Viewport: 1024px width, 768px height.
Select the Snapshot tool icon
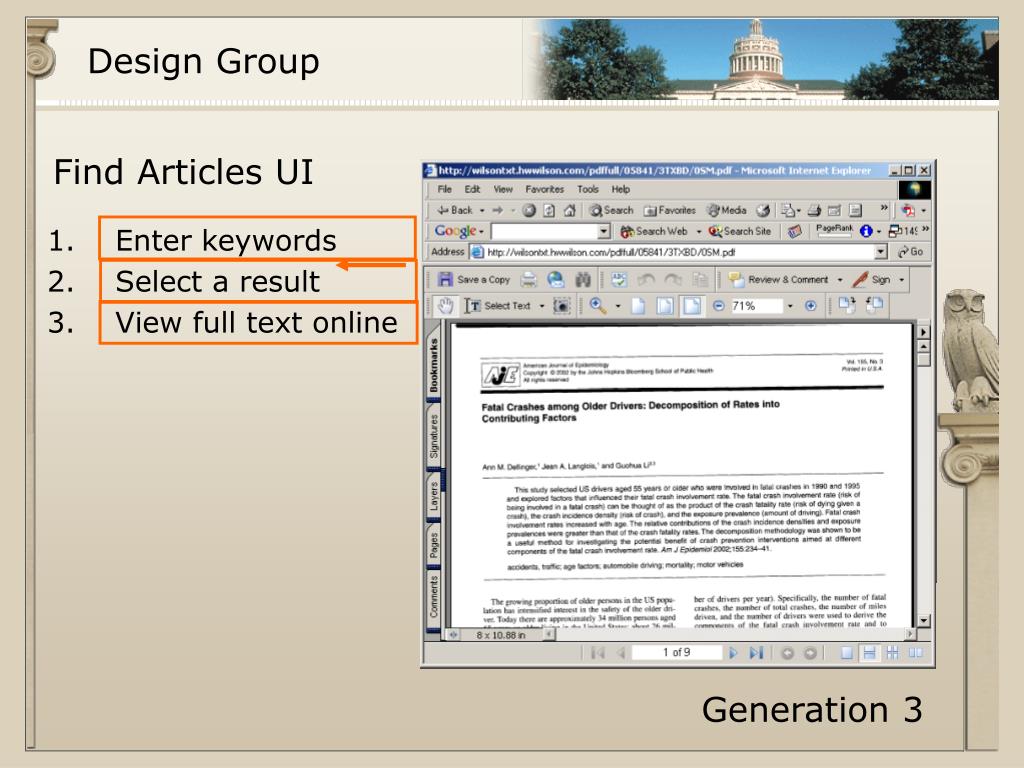point(562,305)
